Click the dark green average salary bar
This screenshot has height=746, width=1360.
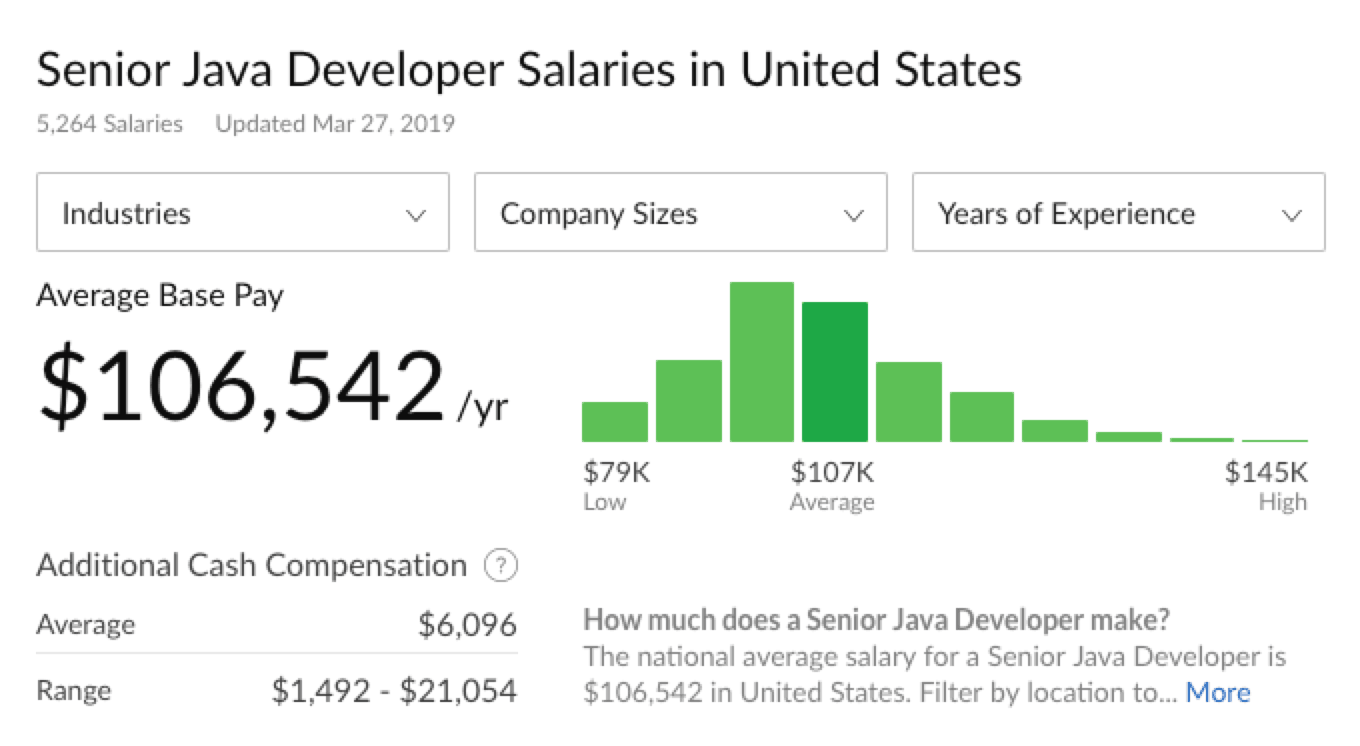[x=835, y=370]
